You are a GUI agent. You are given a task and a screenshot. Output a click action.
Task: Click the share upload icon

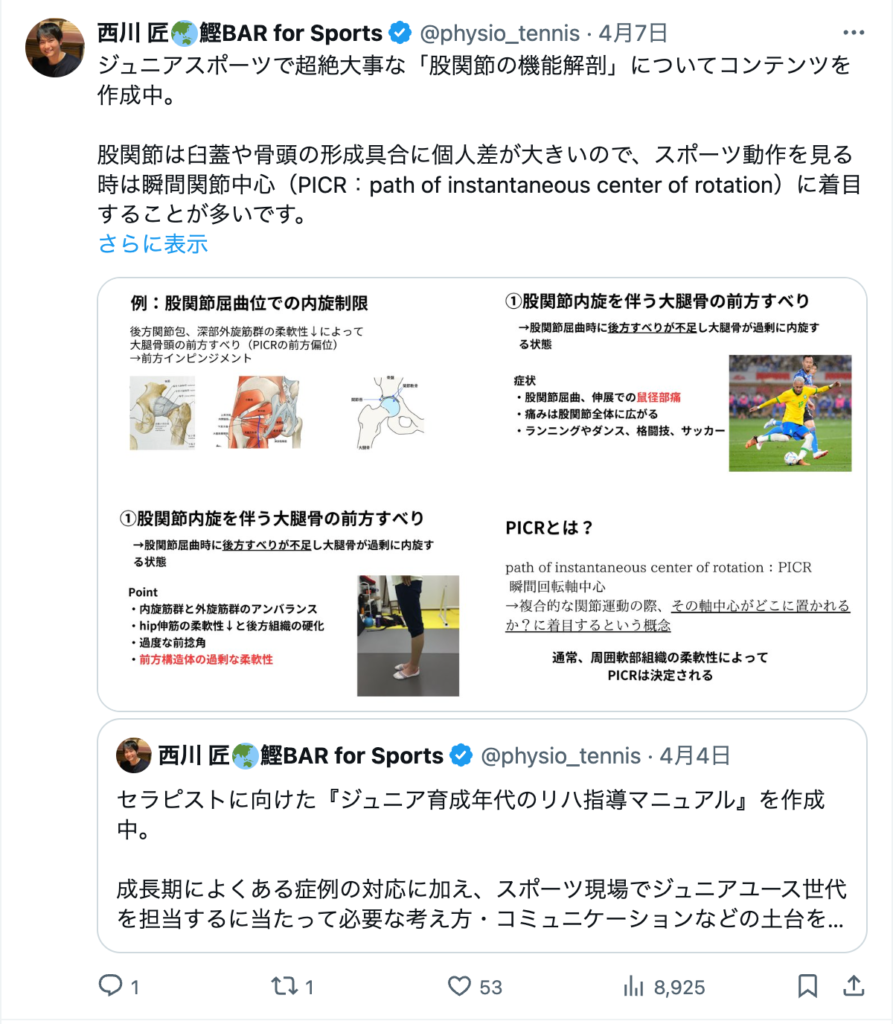click(x=853, y=985)
